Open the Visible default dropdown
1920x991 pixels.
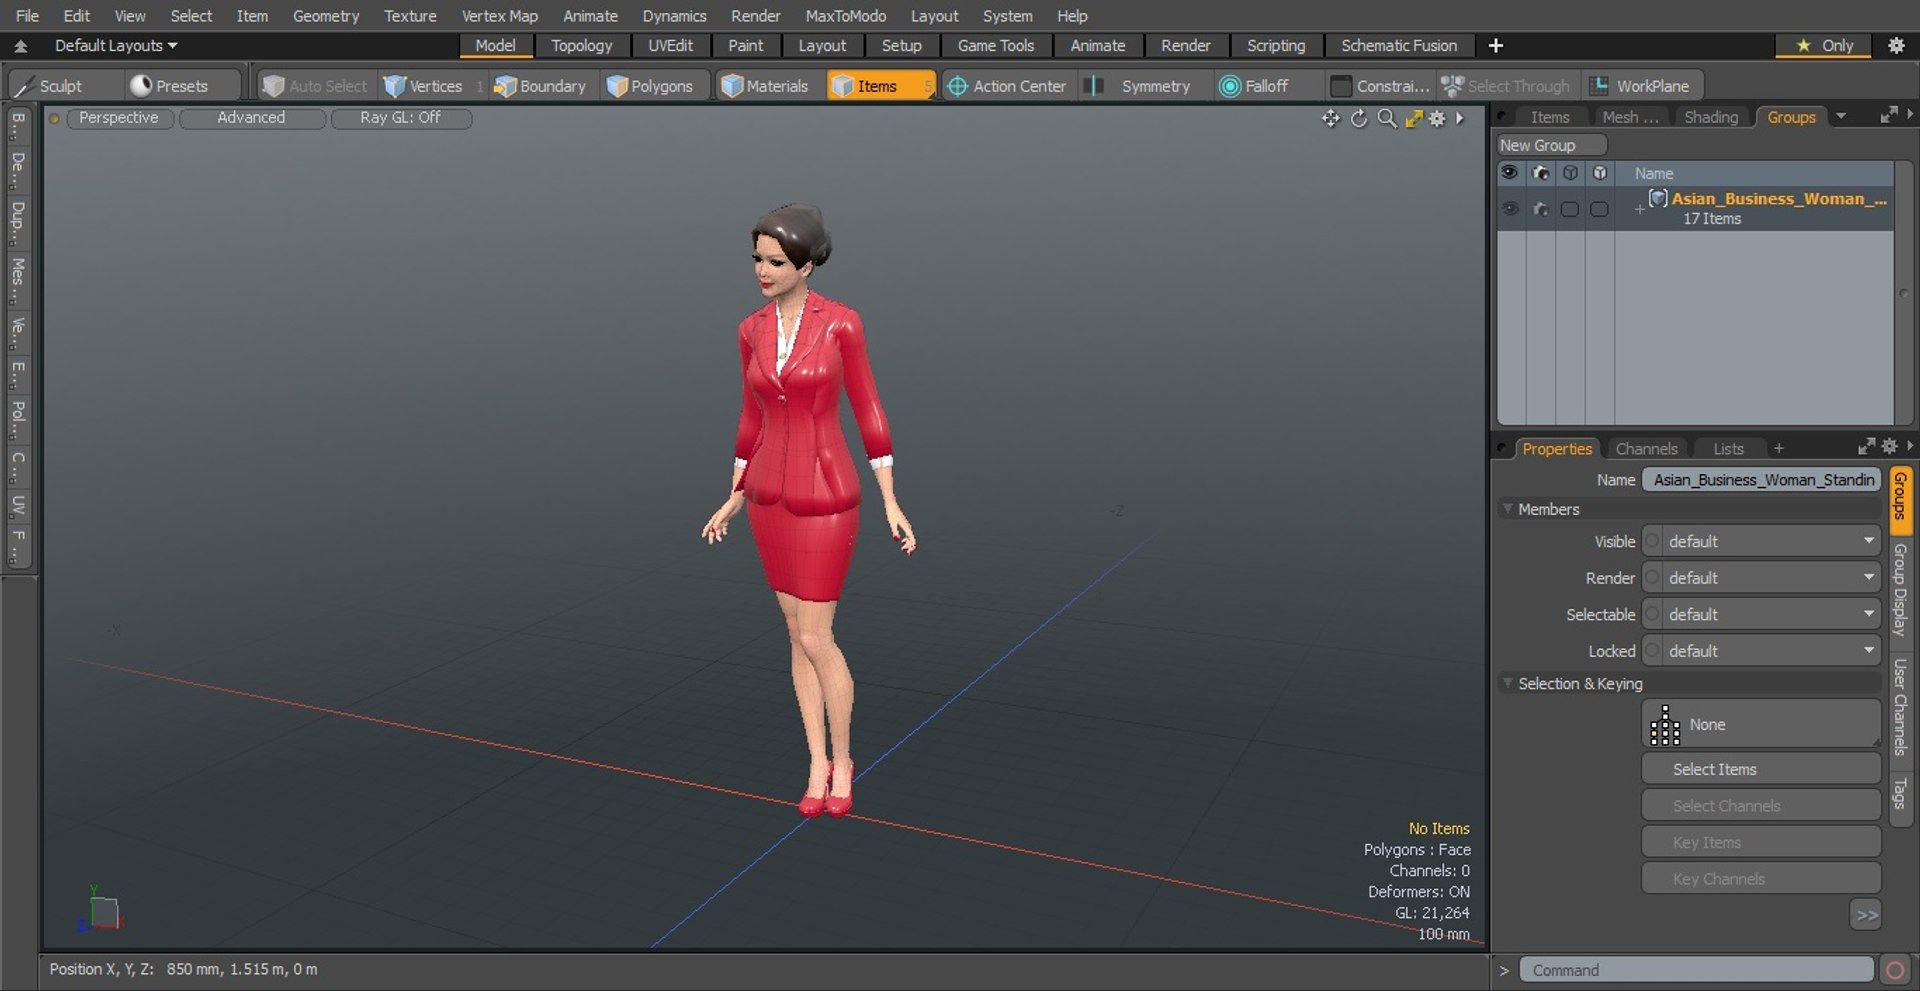(1762, 541)
